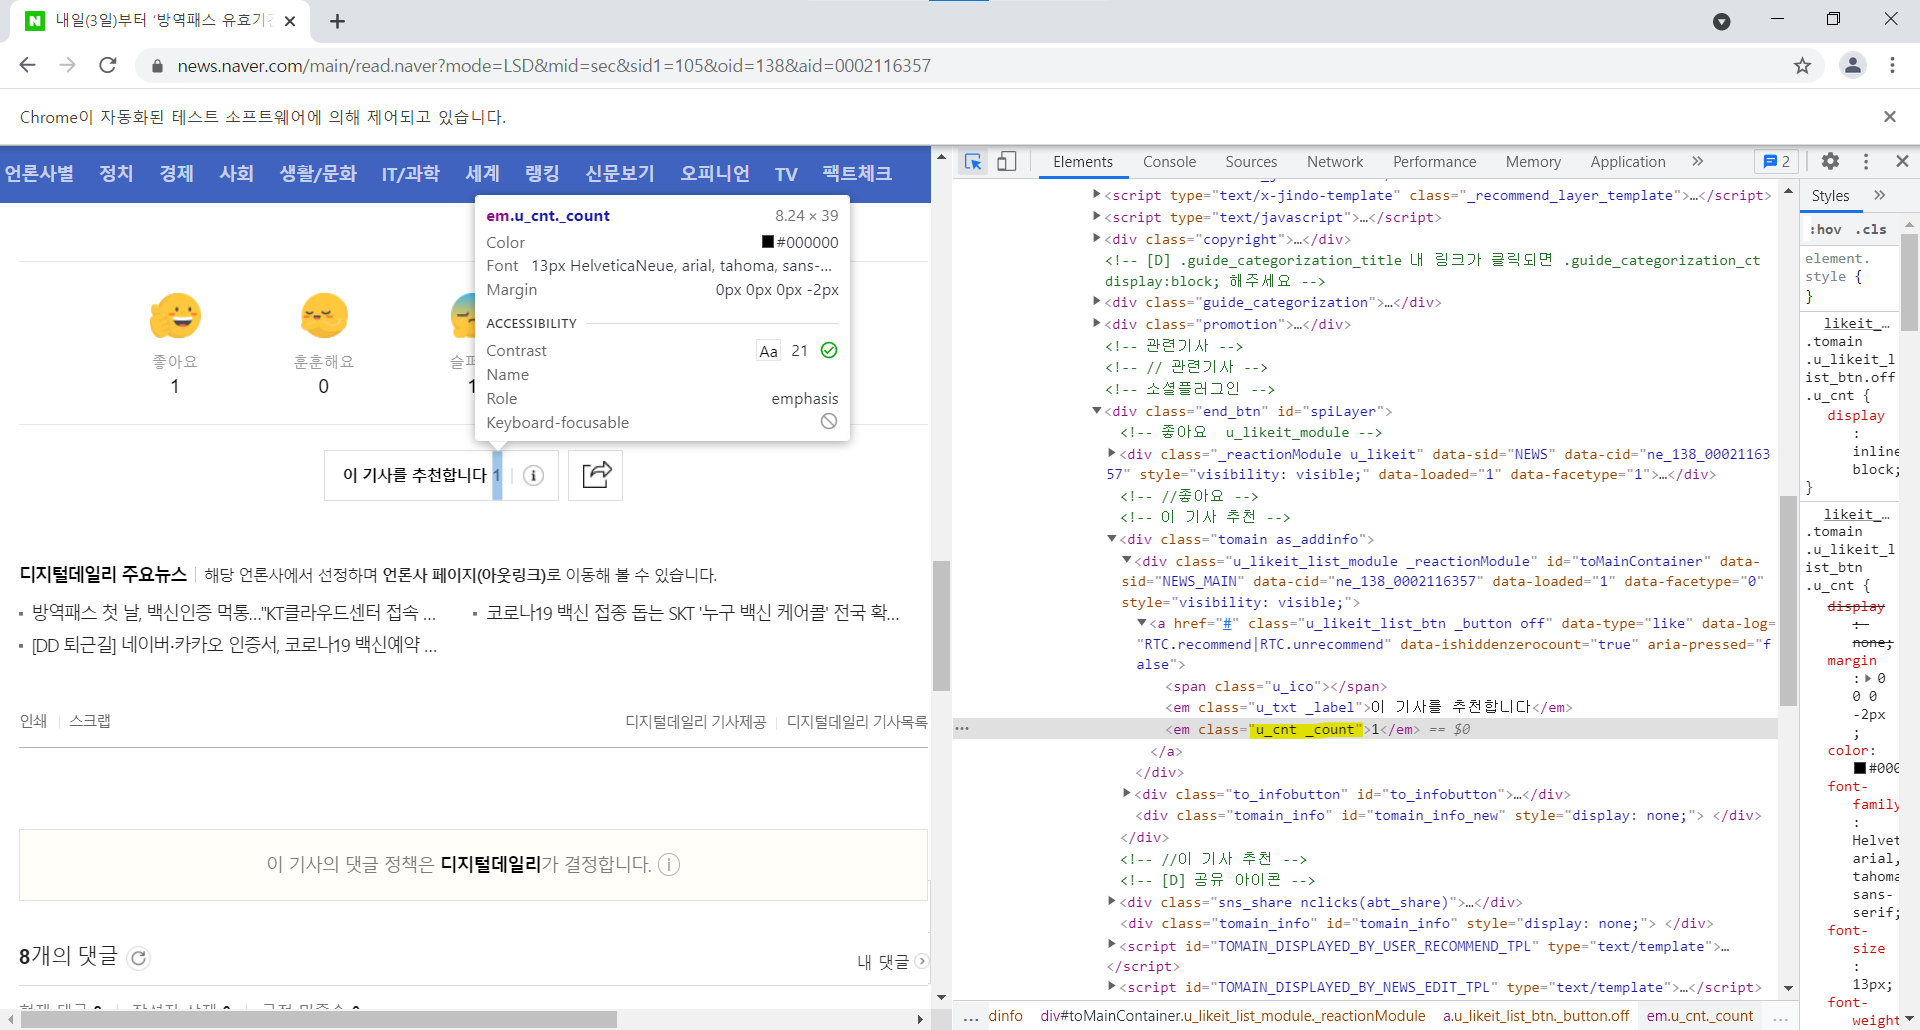Open recommend info button next to count

tap(533, 476)
